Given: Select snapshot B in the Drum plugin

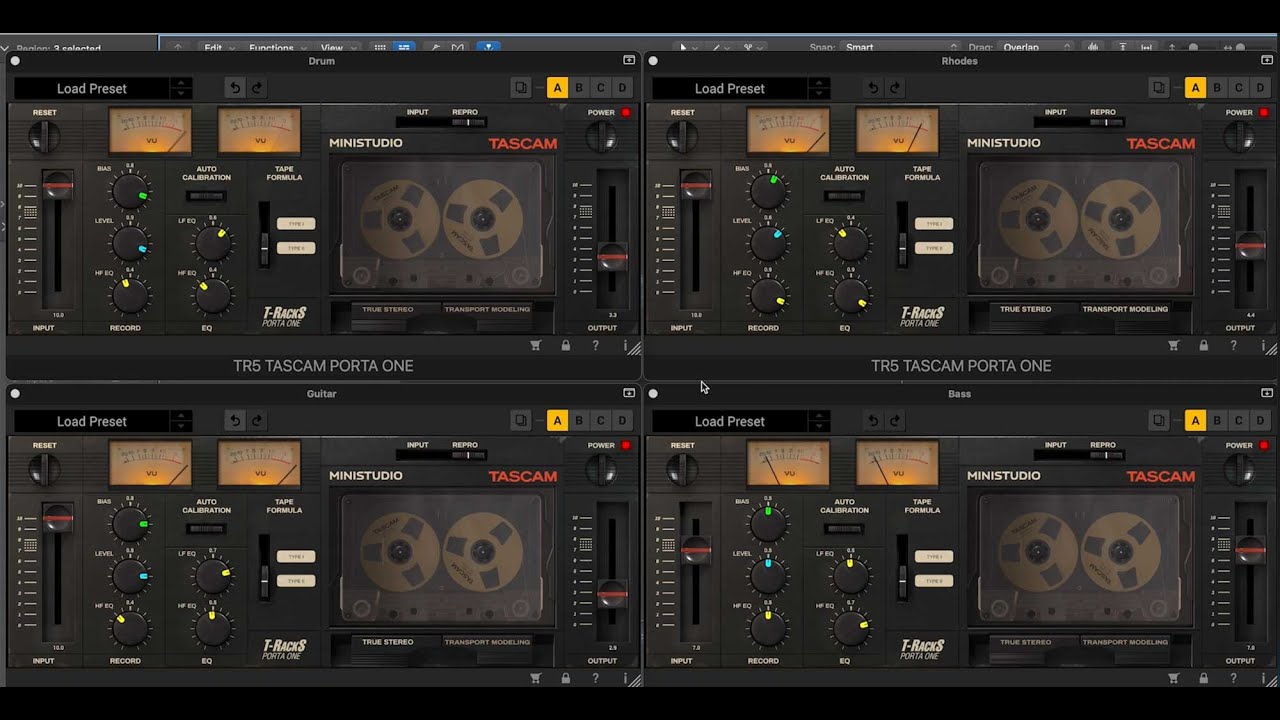Looking at the screenshot, I should 579,87.
